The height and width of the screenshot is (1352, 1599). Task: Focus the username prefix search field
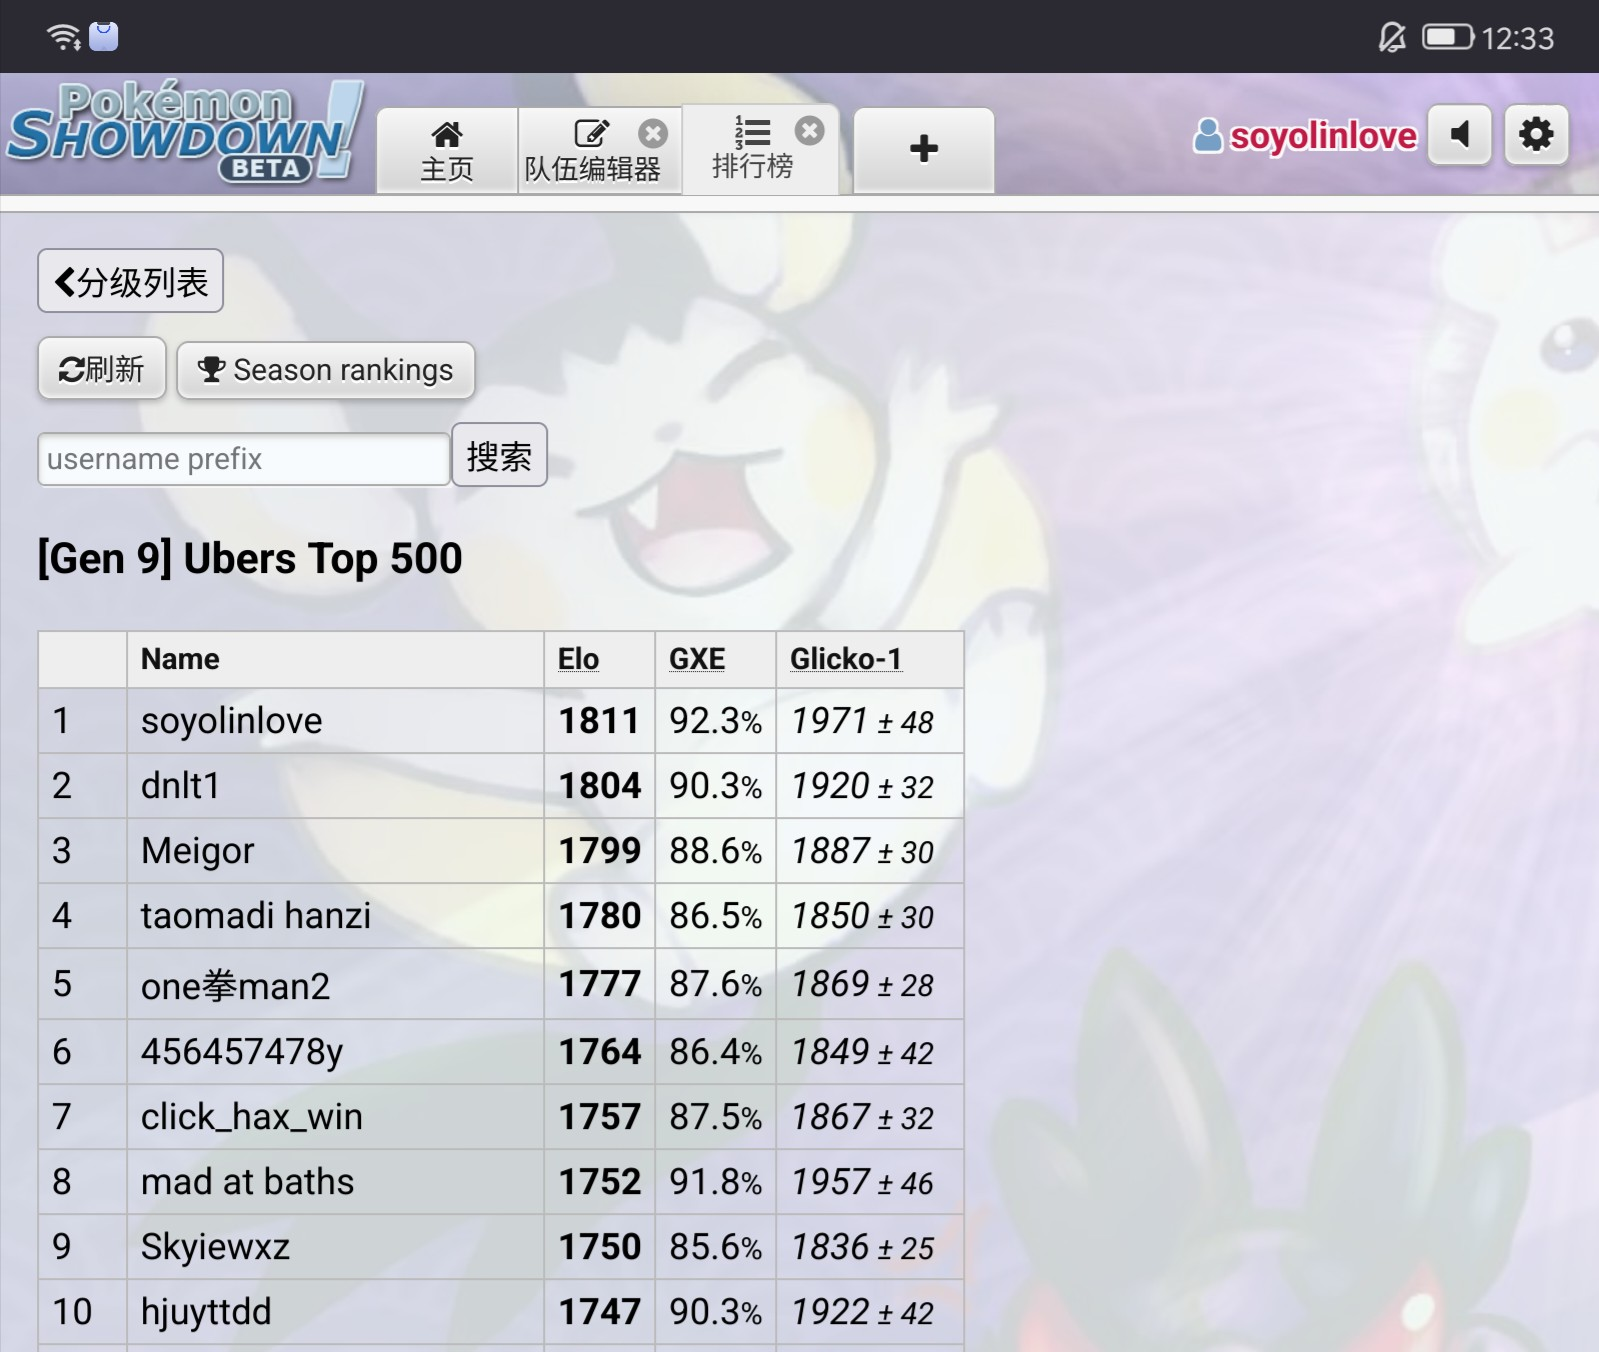(243, 459)
